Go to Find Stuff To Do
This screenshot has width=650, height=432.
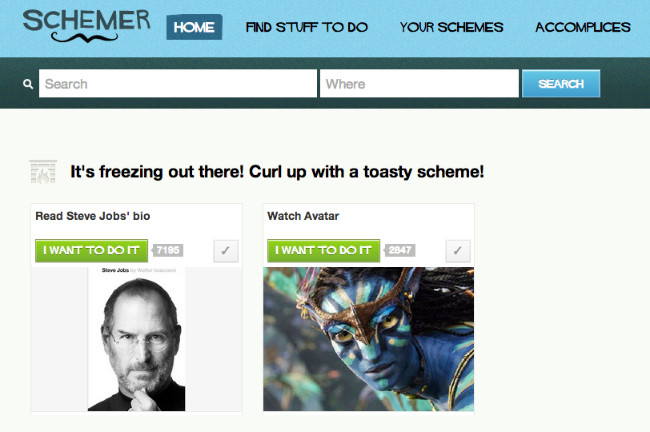coord(307,27)
